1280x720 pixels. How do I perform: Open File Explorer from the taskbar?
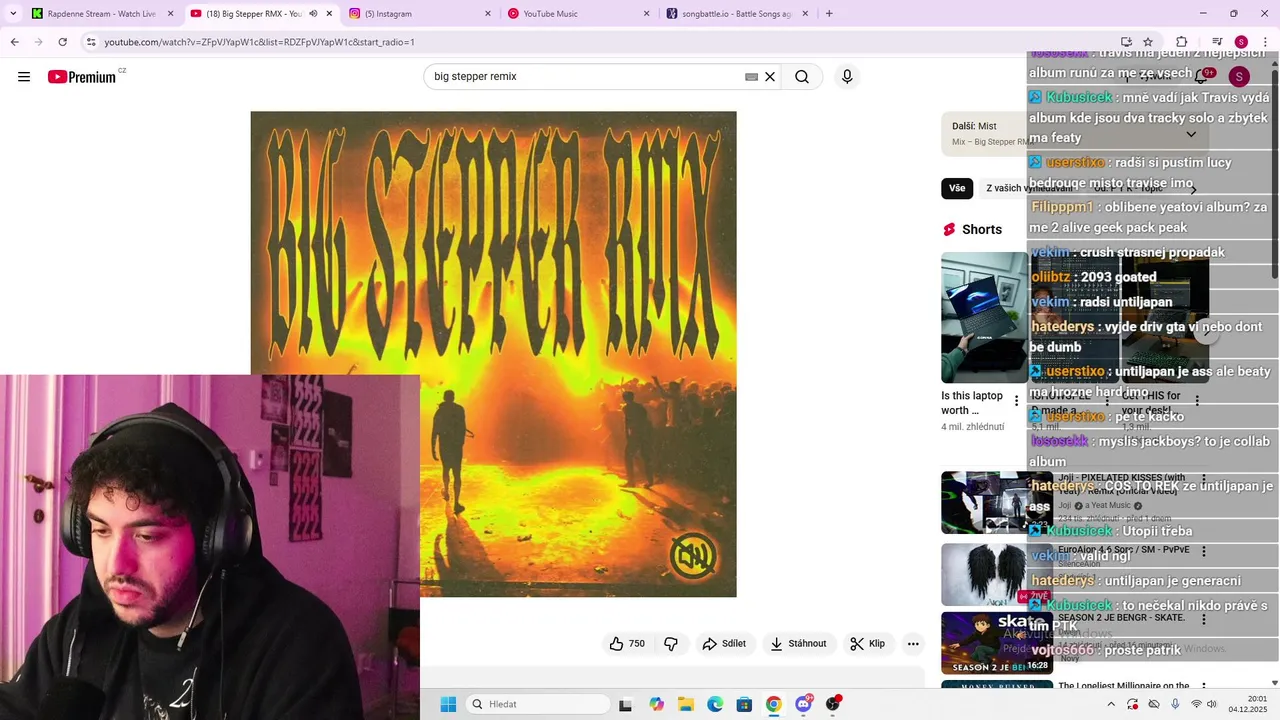[686, 704]
